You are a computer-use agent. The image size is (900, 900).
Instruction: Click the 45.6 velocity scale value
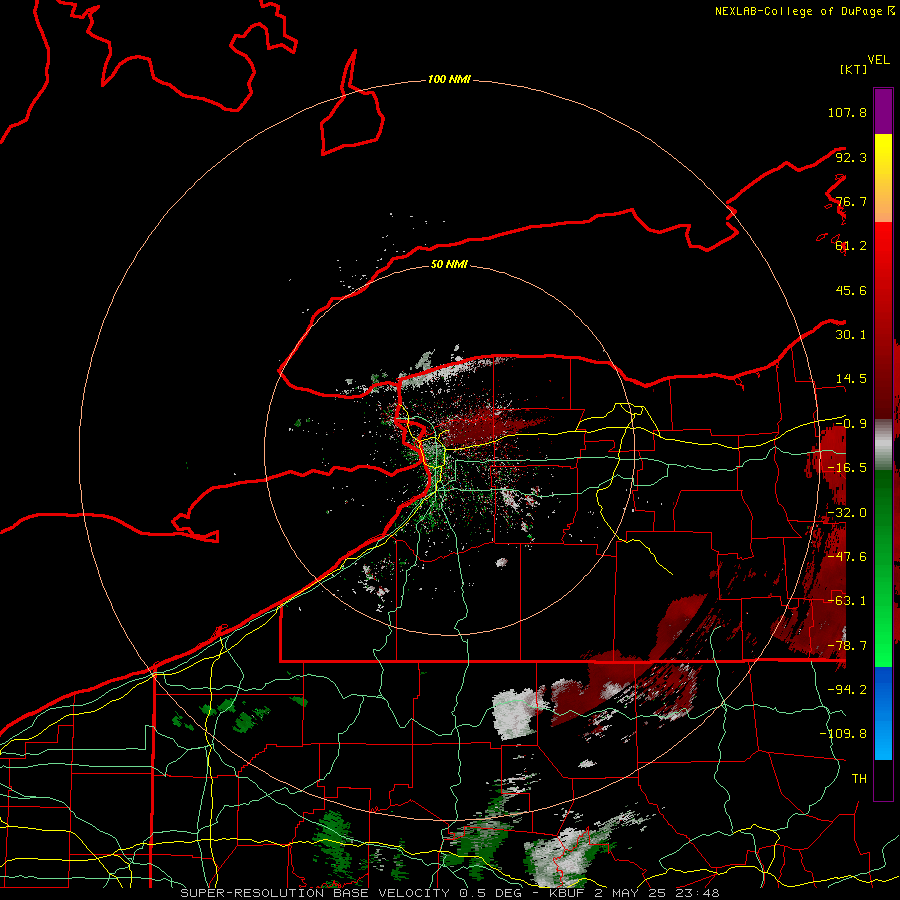tap(851, 290)
